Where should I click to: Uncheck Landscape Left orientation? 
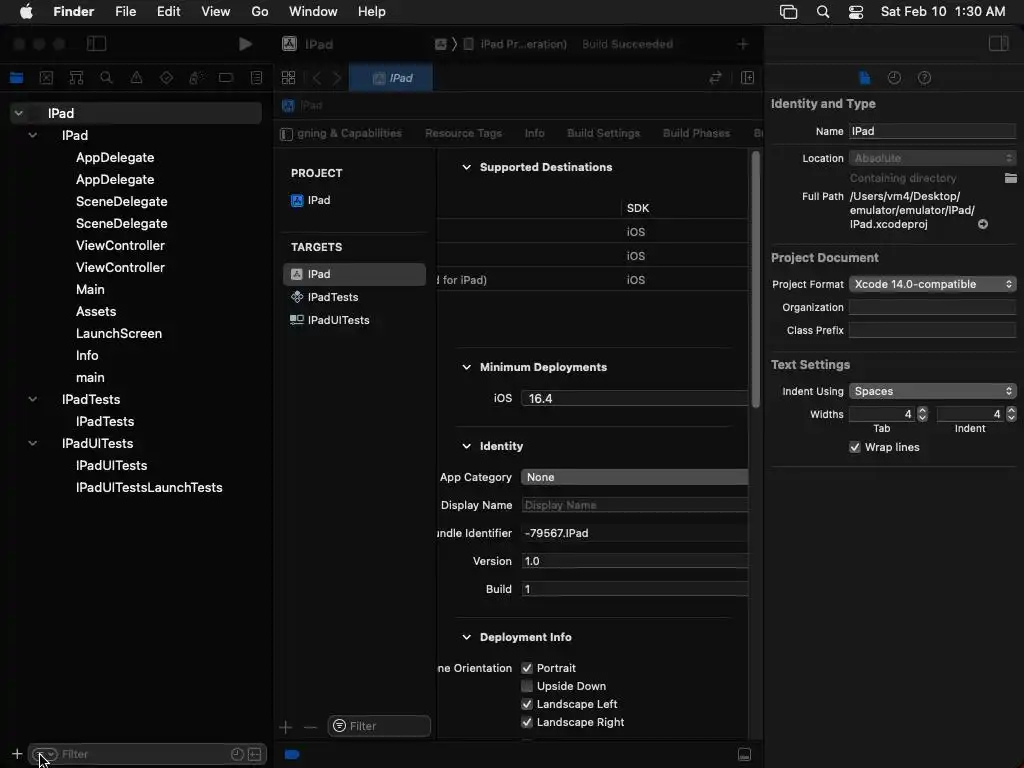pos(527,704)
